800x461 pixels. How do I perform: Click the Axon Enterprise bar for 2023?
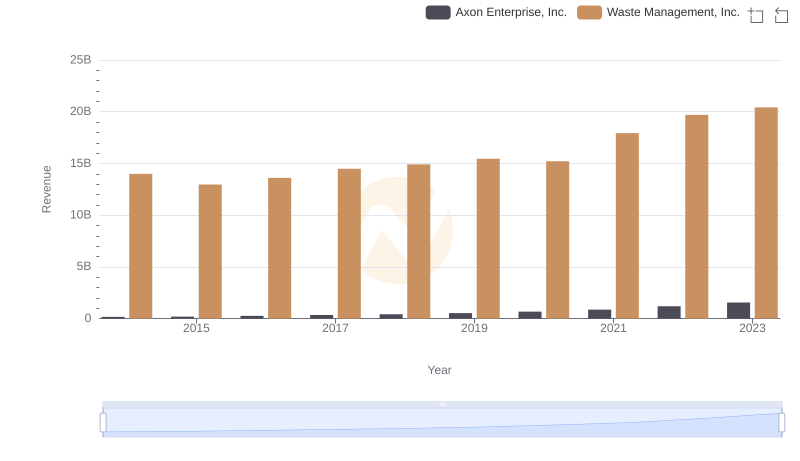tap(738, 311)
